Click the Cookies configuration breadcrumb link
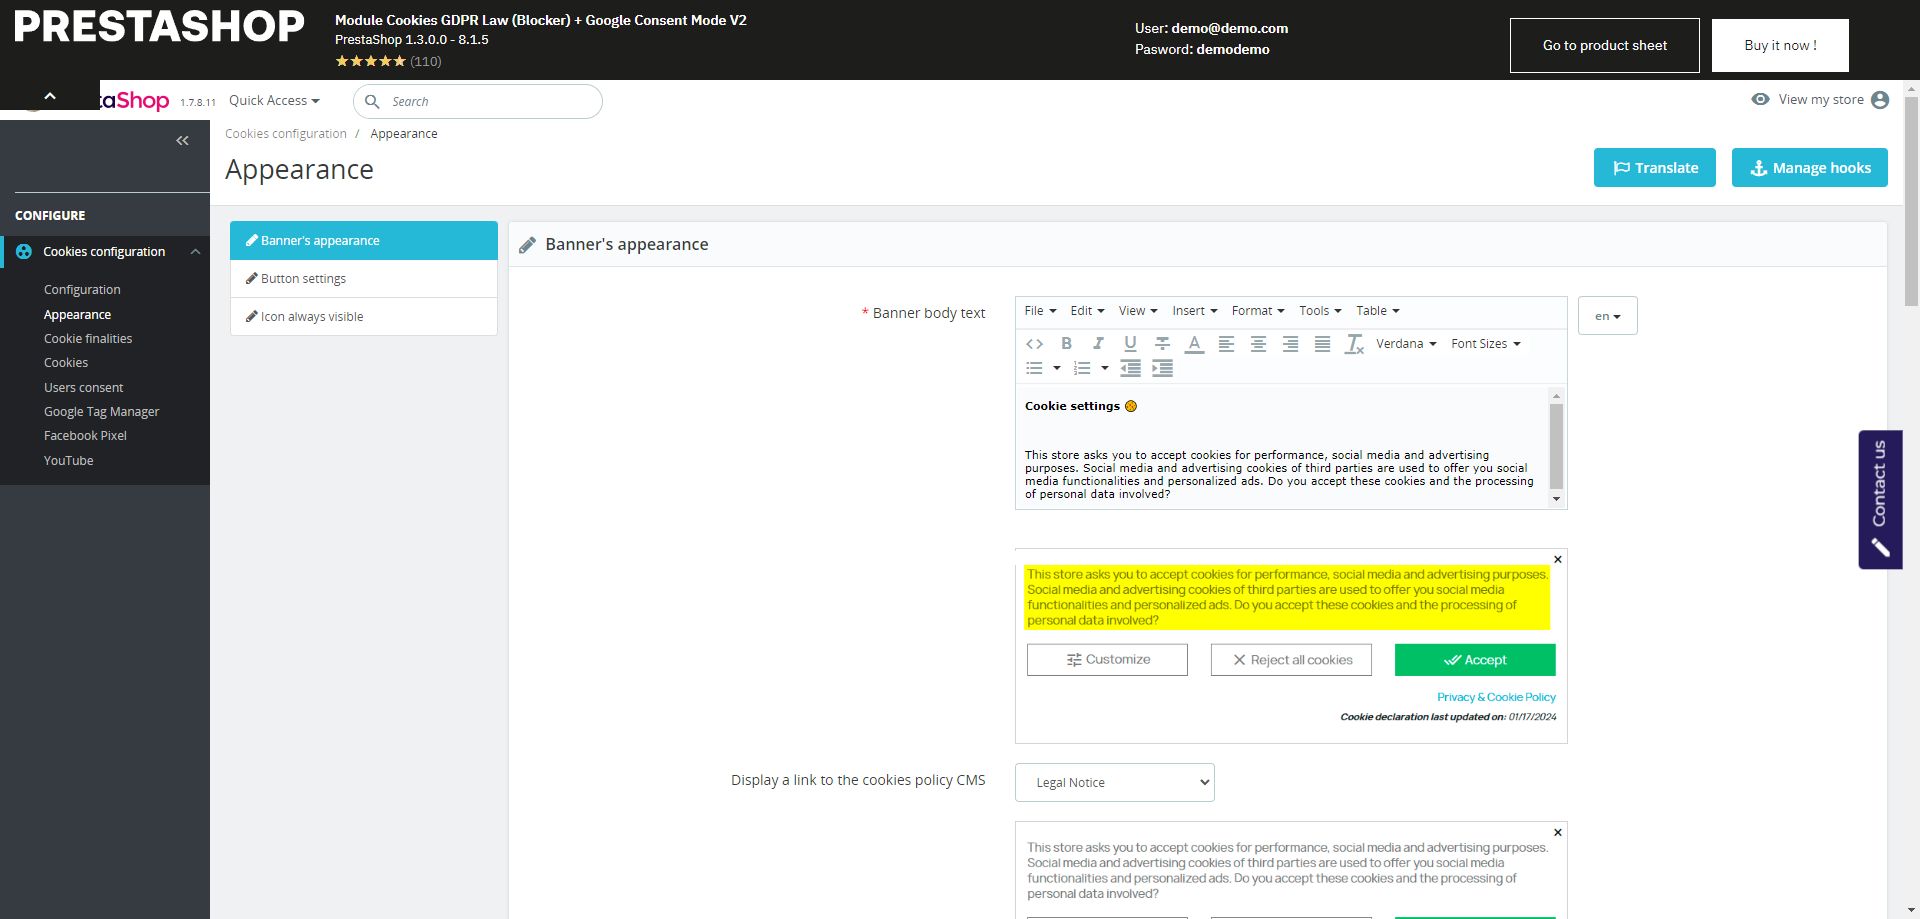 coord(286,134)
